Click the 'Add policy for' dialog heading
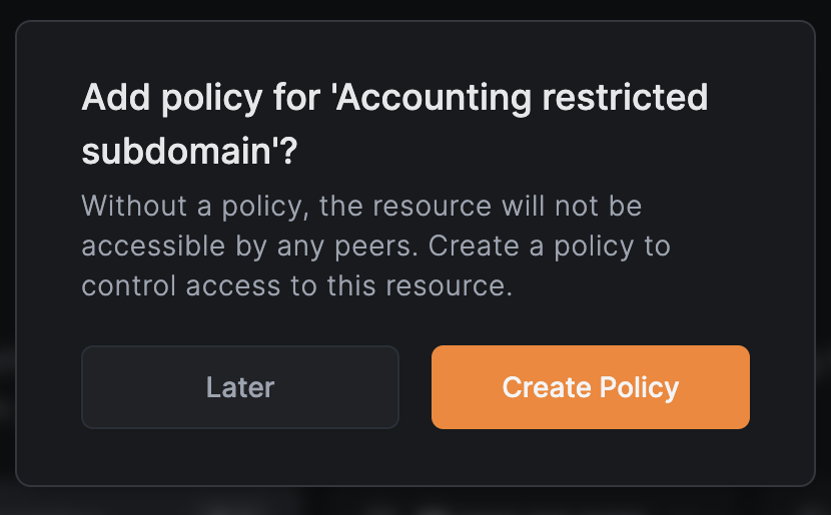This screenshot has width=831, height=515. pyautogui.click(x=158, y=98)
